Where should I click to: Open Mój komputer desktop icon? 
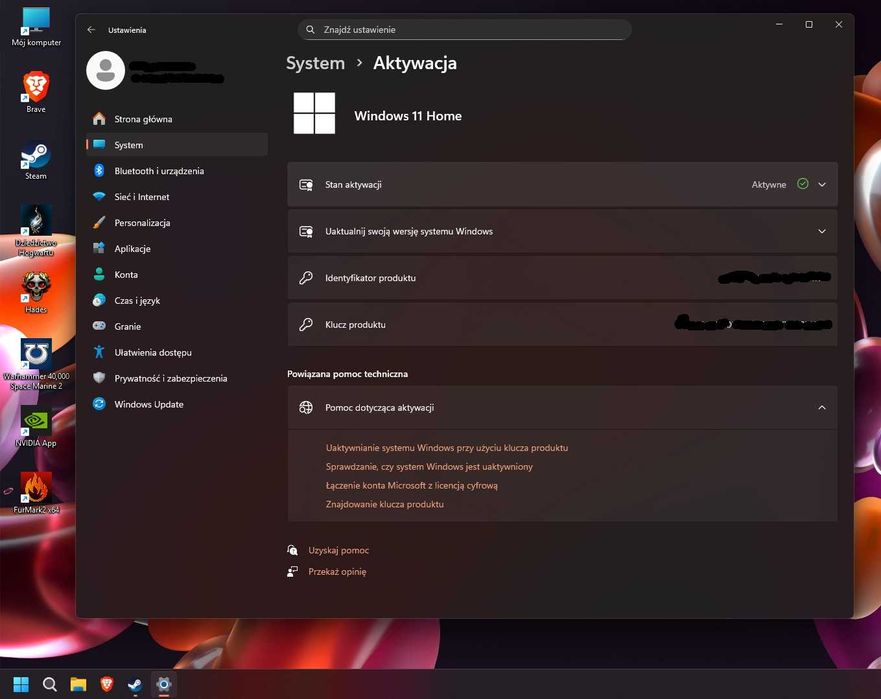click(x=36, y=26)
